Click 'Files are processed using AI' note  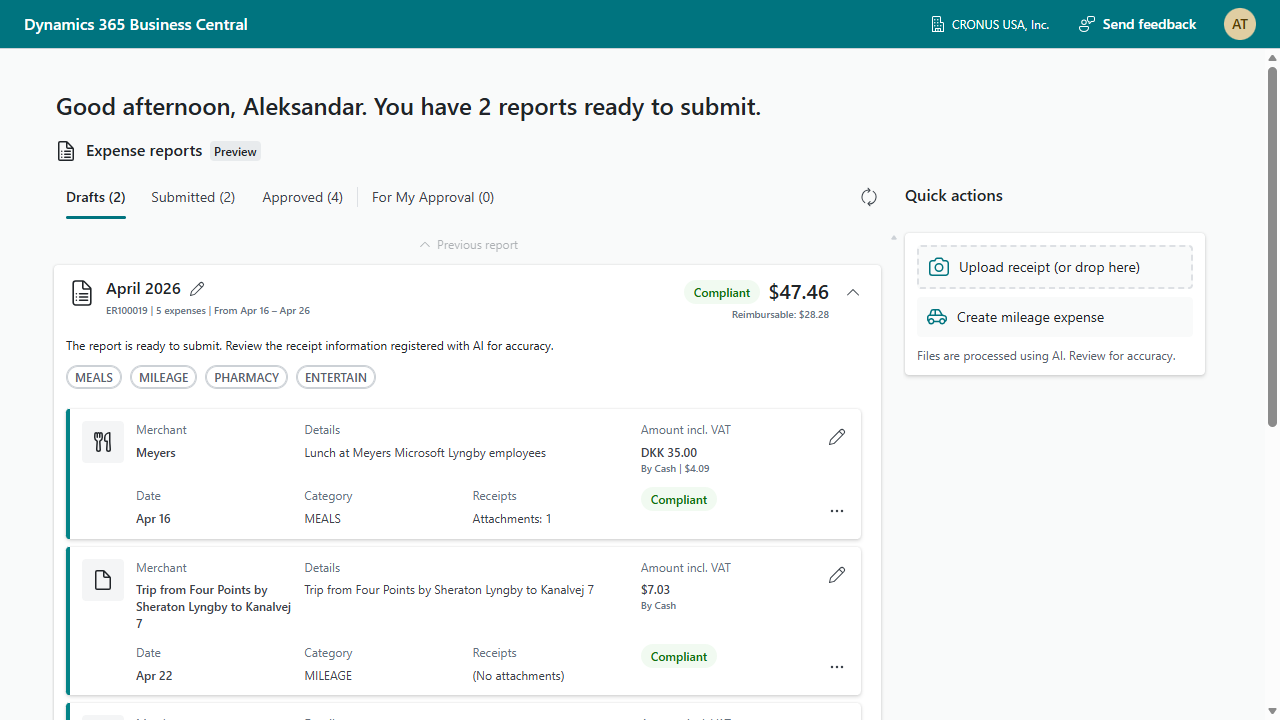[x=1046, y=356]
